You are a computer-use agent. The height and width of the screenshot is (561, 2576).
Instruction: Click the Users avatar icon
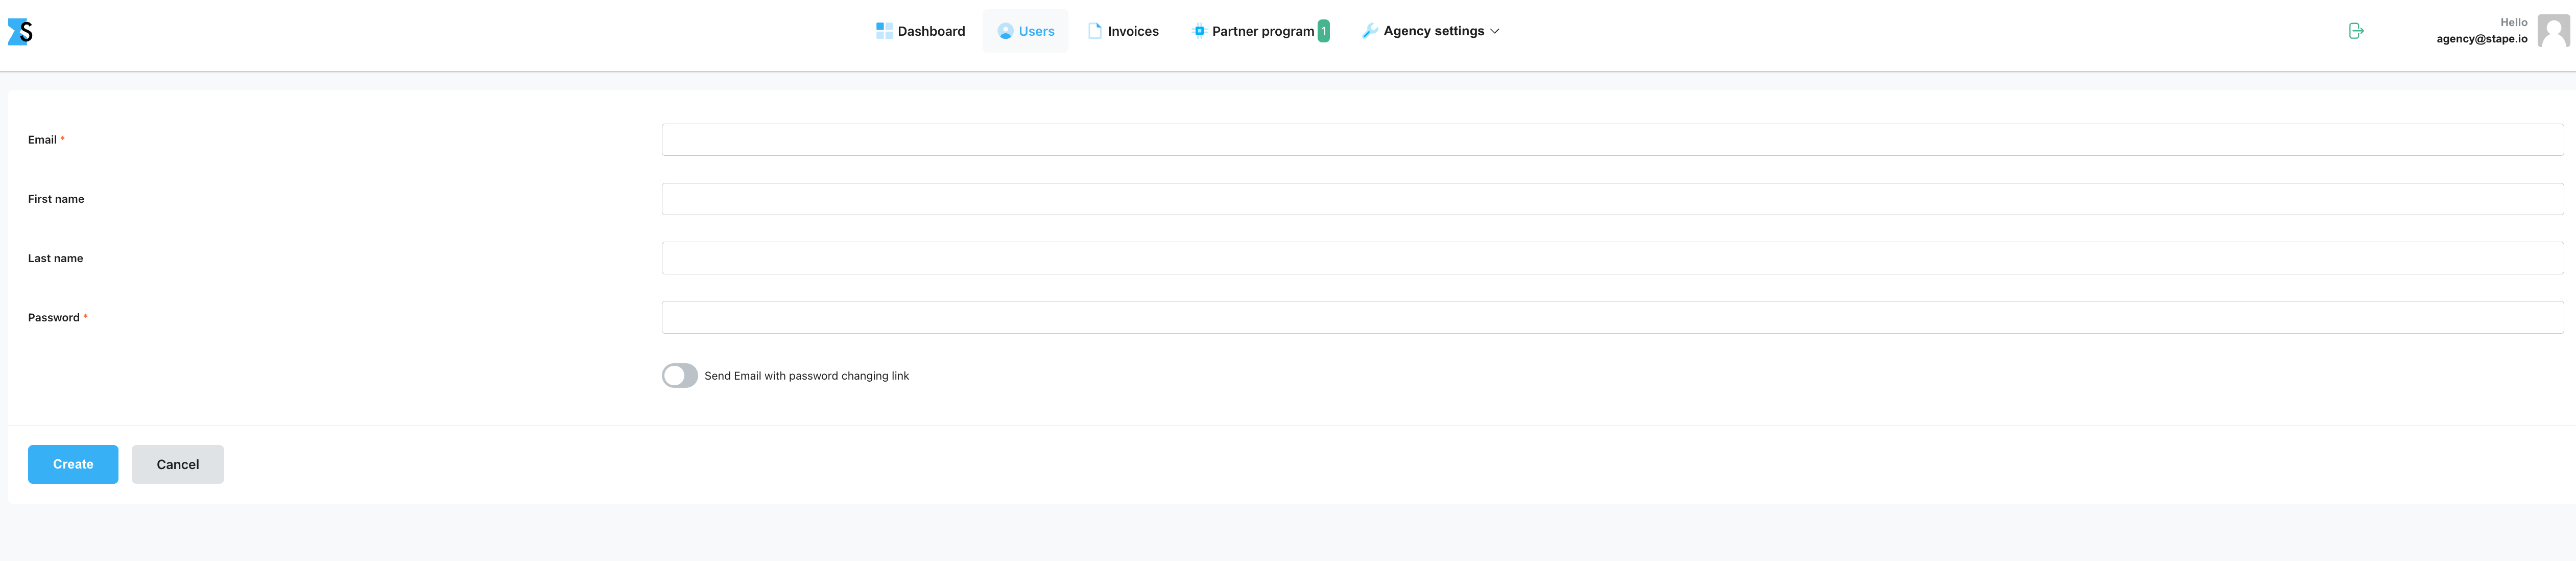coord(1005,31)
